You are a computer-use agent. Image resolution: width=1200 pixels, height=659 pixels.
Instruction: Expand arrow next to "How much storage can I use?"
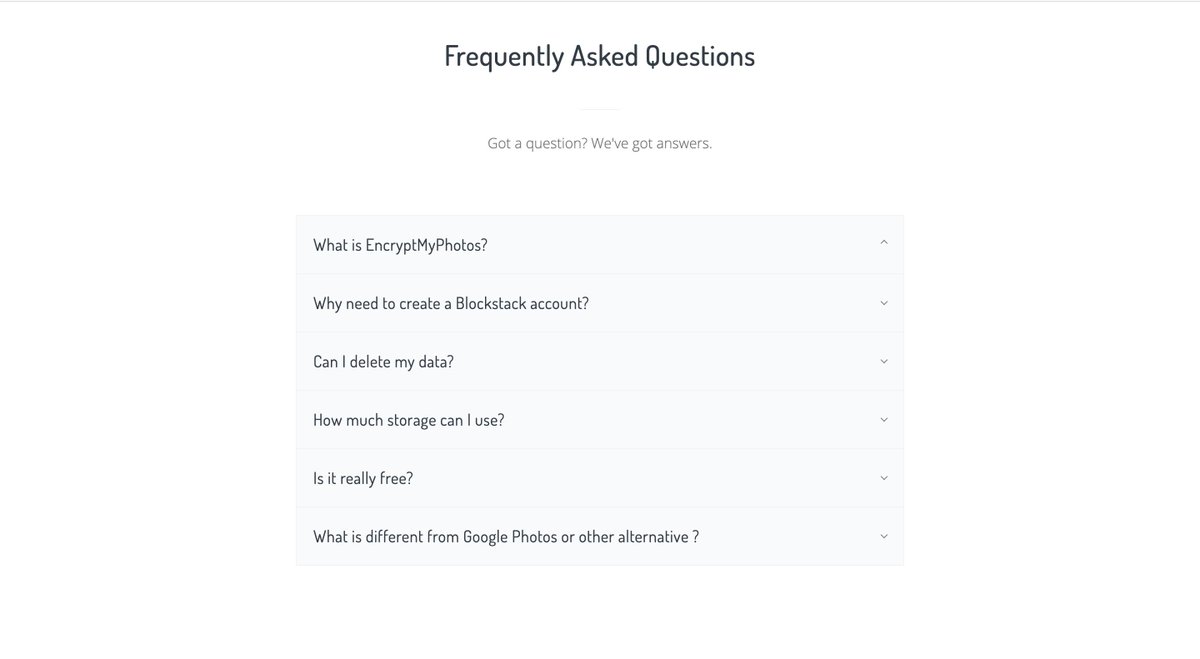pyautogui.click(x=884, y=420)
